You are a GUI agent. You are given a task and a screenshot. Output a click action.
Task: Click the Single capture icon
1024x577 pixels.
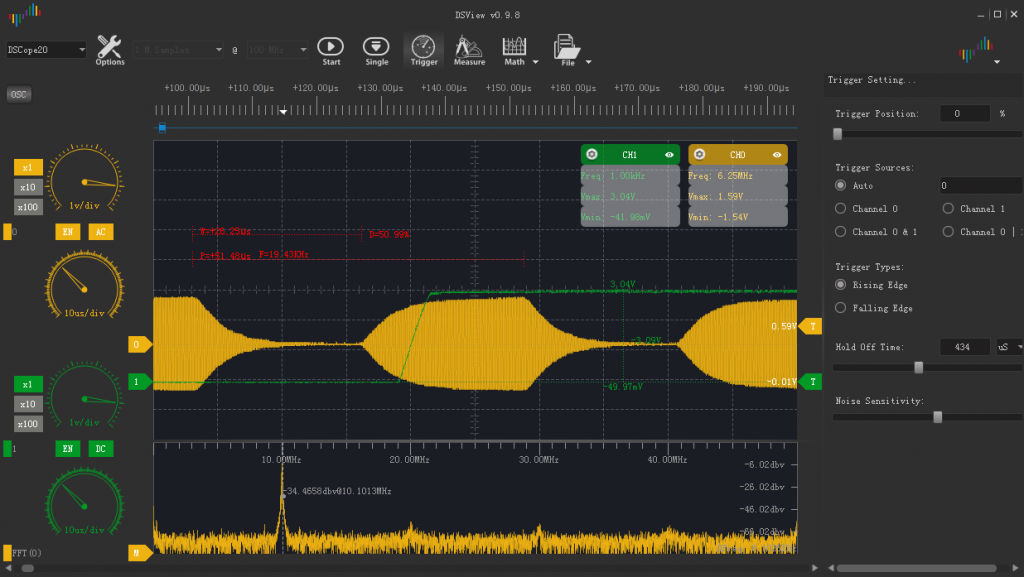[x=376, y=47]
